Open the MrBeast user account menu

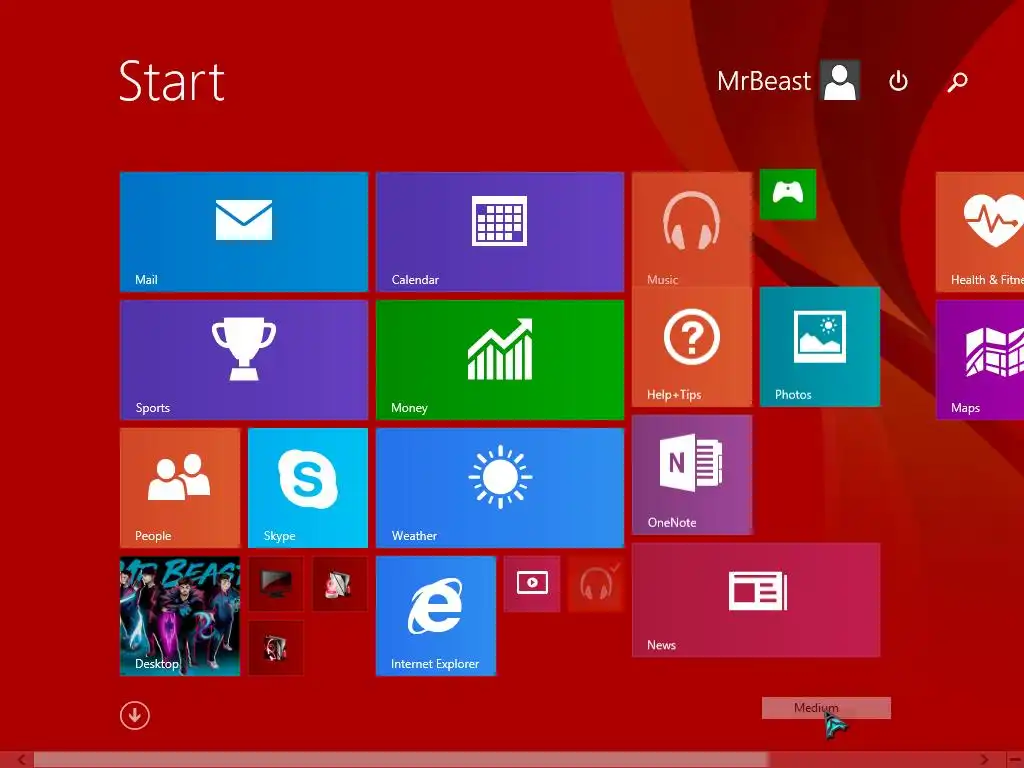click(788, 81)
